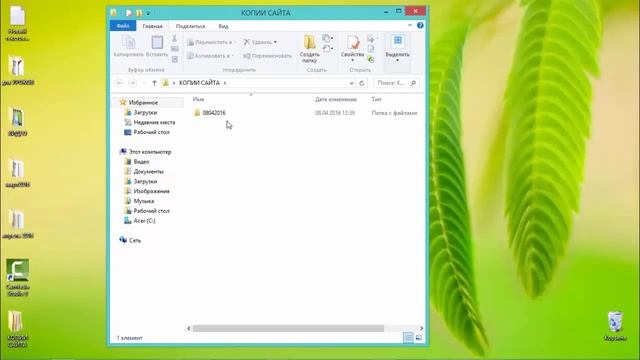
Task: Minimize the КОПИИ САЙТА window
Action: tap(386, 12)
